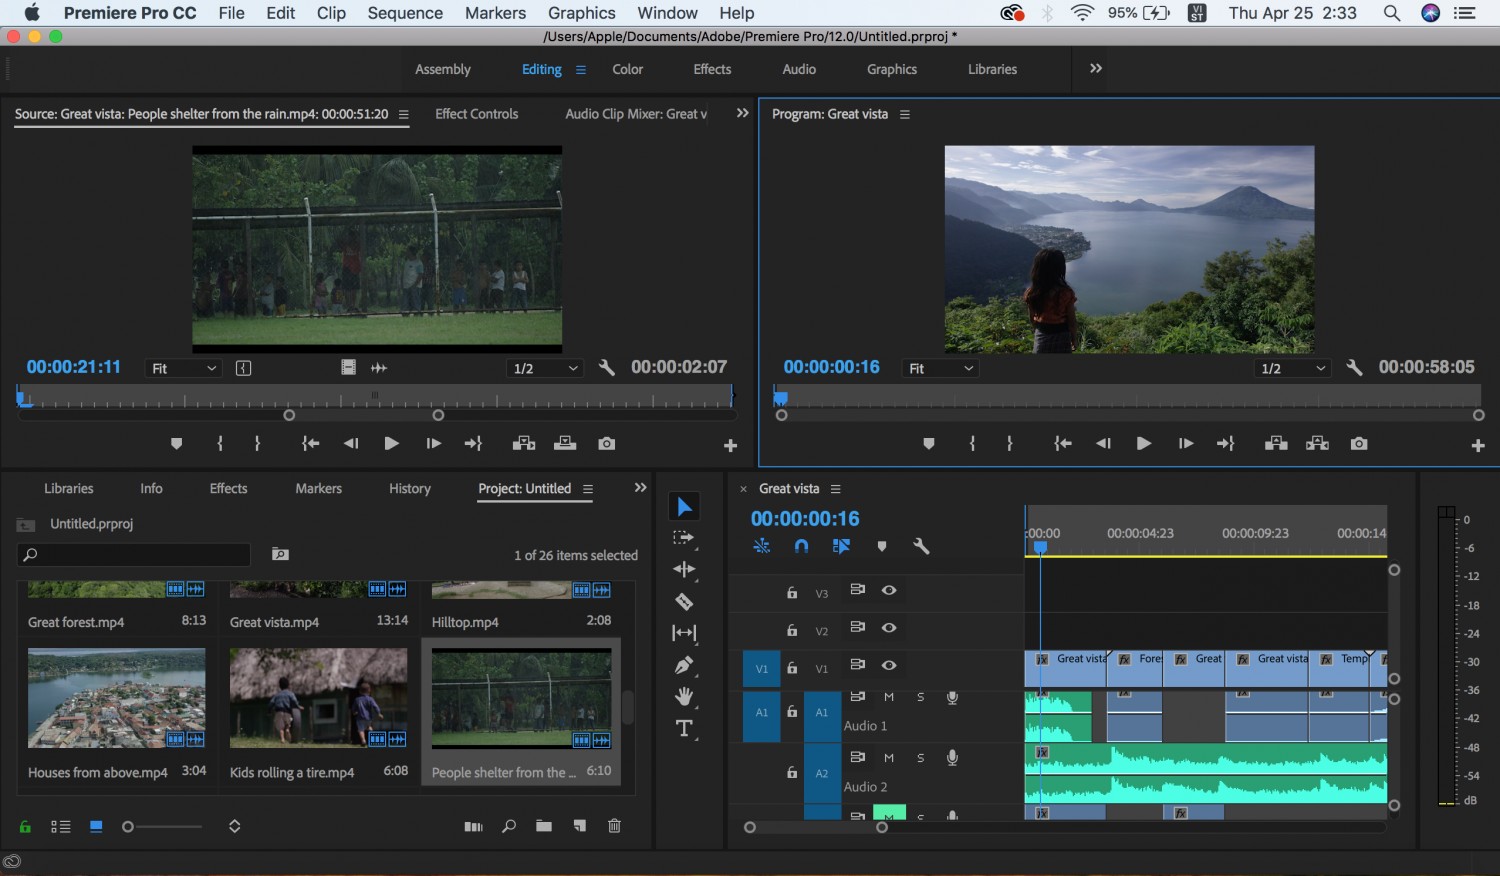Click Export Frame camera in Program monitor

pyautogui.click(x=1358, y=443)
